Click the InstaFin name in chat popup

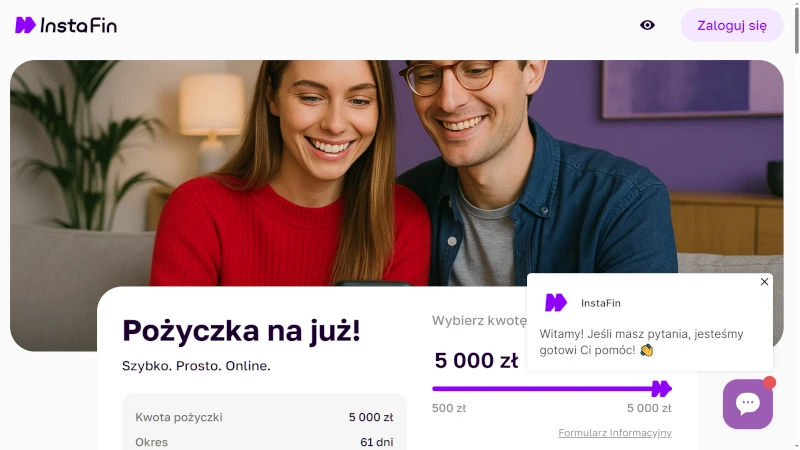[x=601, y=303]
